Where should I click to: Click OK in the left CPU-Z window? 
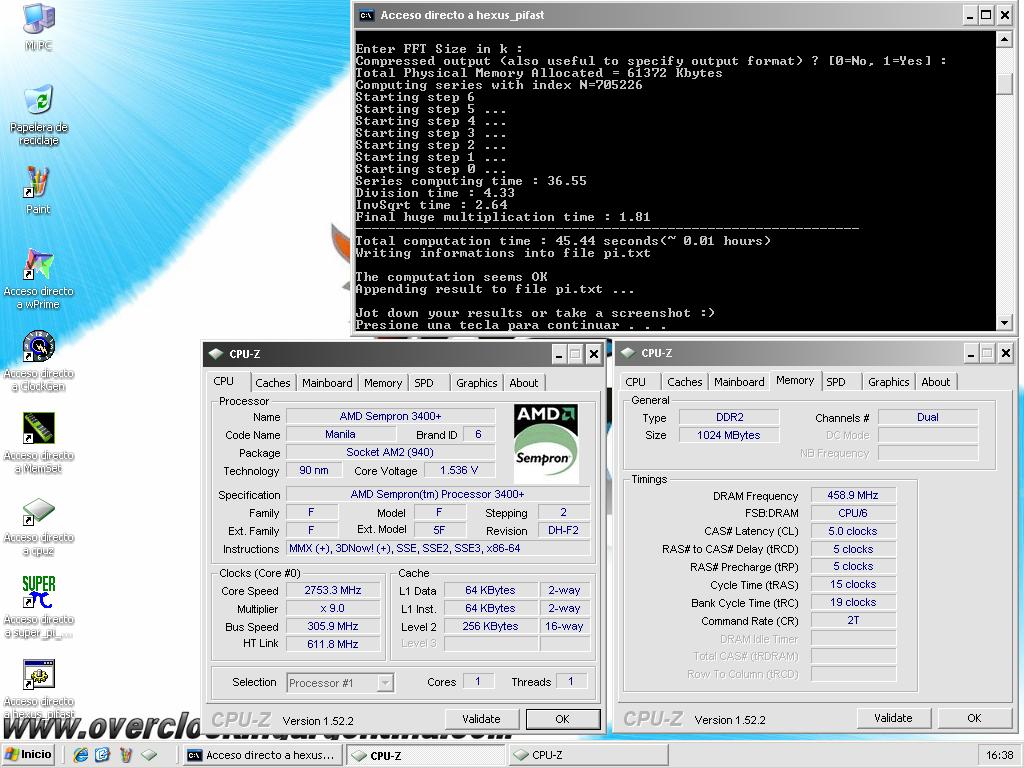(562, 719)
